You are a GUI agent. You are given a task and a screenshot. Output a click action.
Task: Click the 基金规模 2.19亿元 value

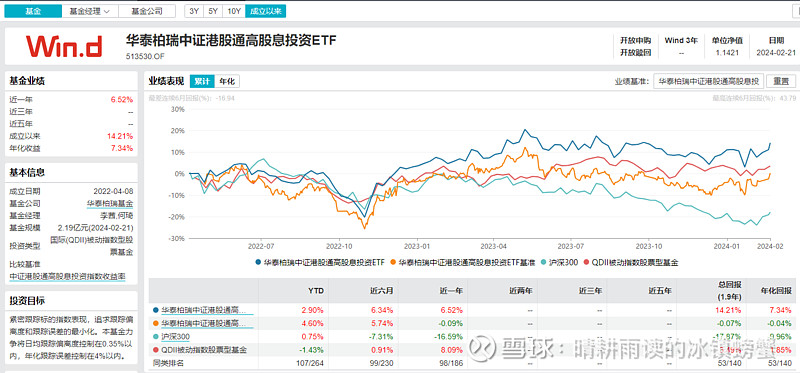click(x=95, y=228)
